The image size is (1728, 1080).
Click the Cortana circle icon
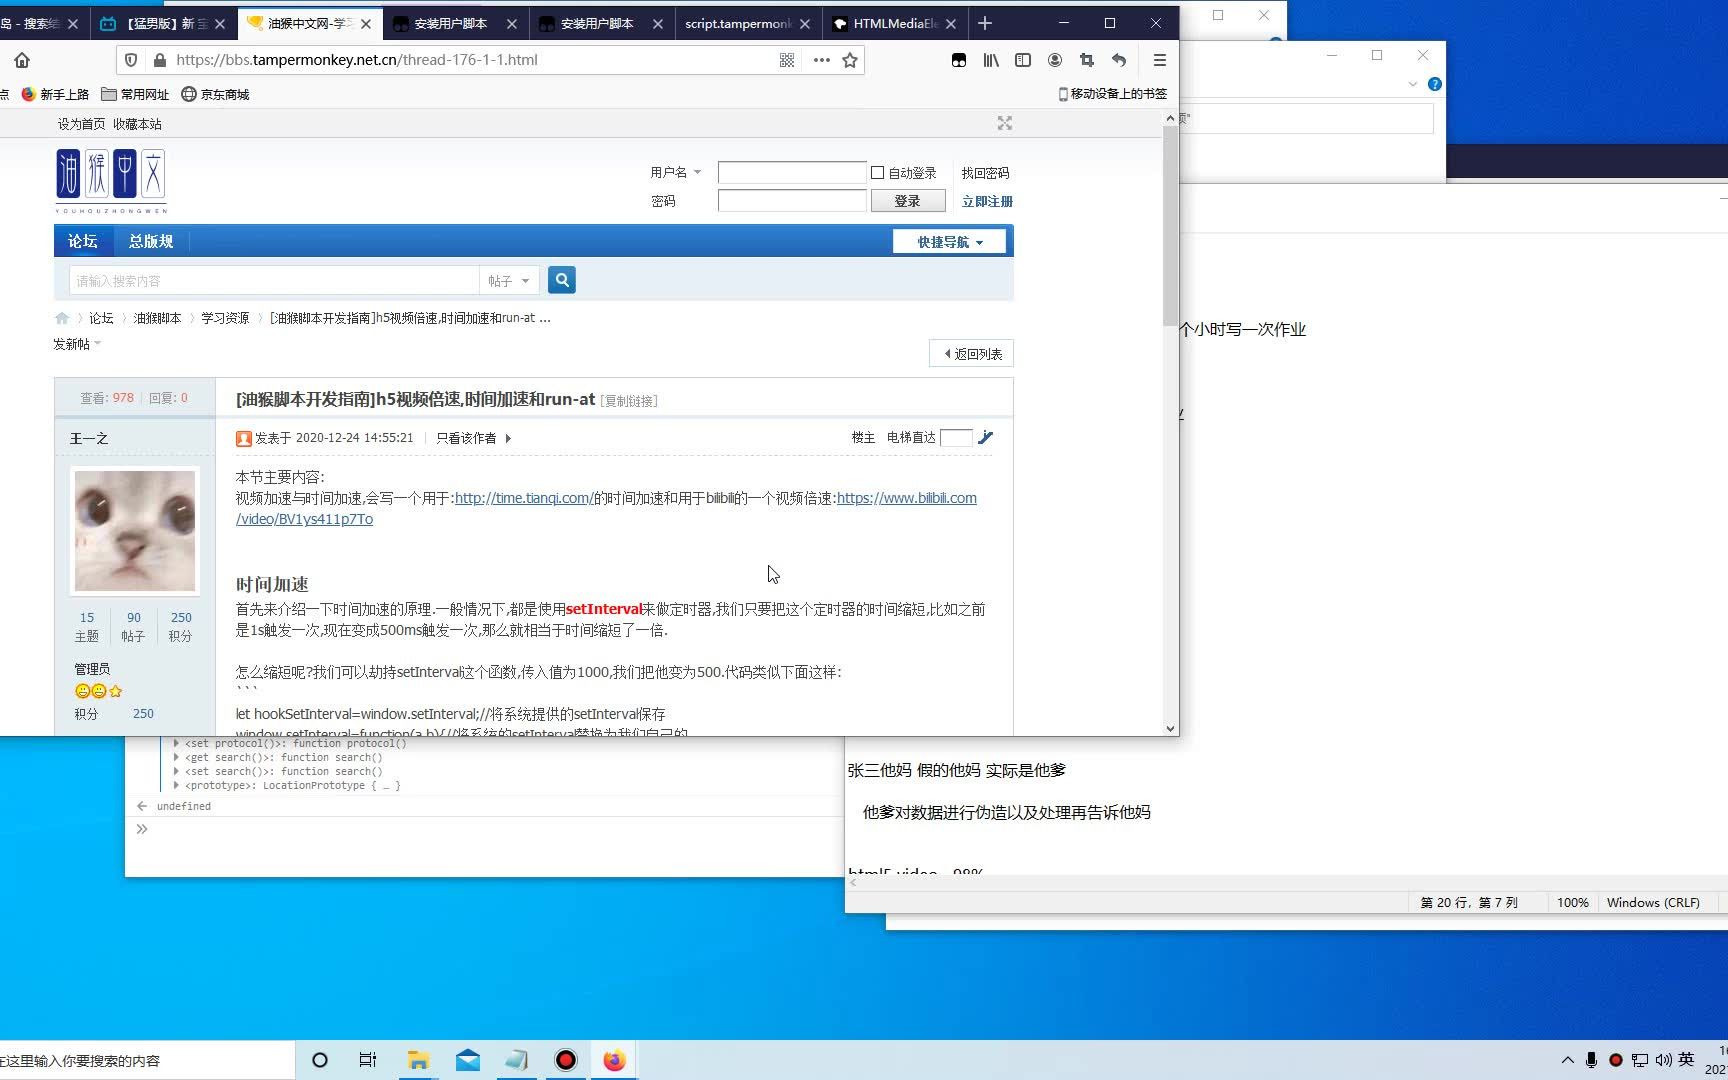(320, 1060)
